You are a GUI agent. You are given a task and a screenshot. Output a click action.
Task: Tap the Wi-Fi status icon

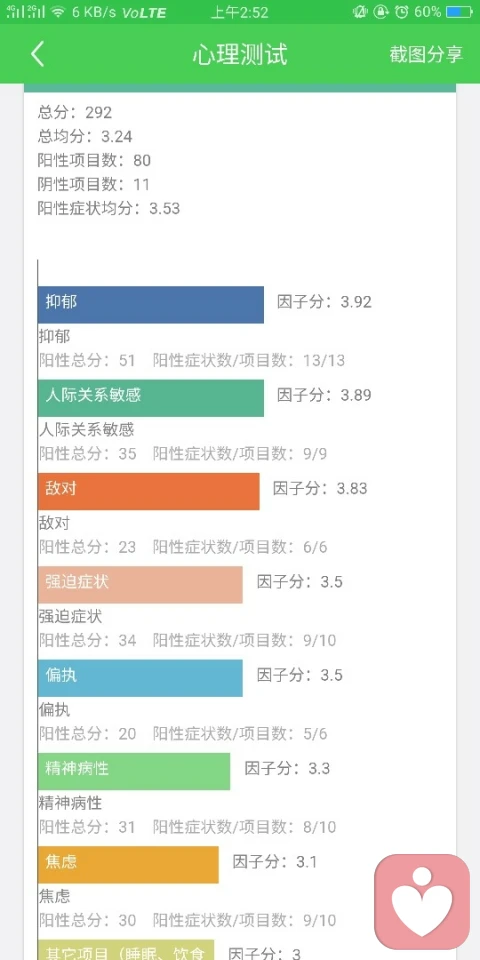(x=58, y=12)
